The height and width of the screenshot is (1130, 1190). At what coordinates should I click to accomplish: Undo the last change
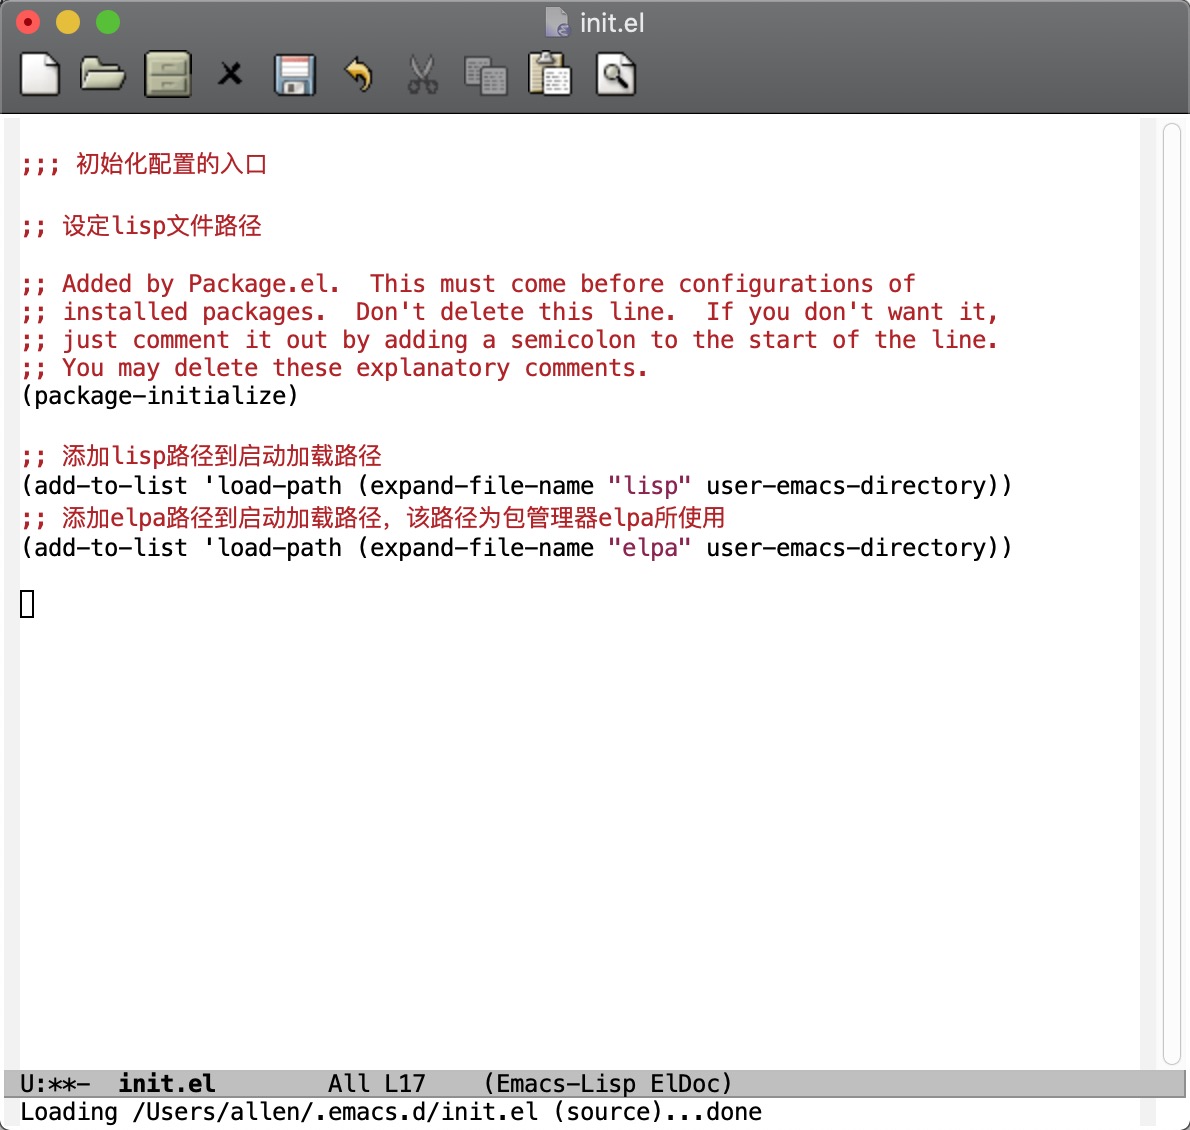click(x=359, y=74)
